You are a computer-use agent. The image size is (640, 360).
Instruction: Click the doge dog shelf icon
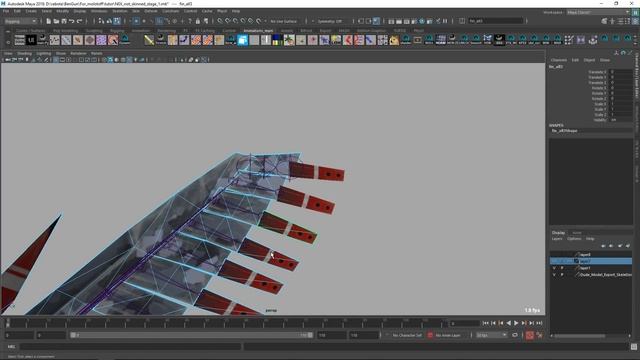tap(394, 40)
